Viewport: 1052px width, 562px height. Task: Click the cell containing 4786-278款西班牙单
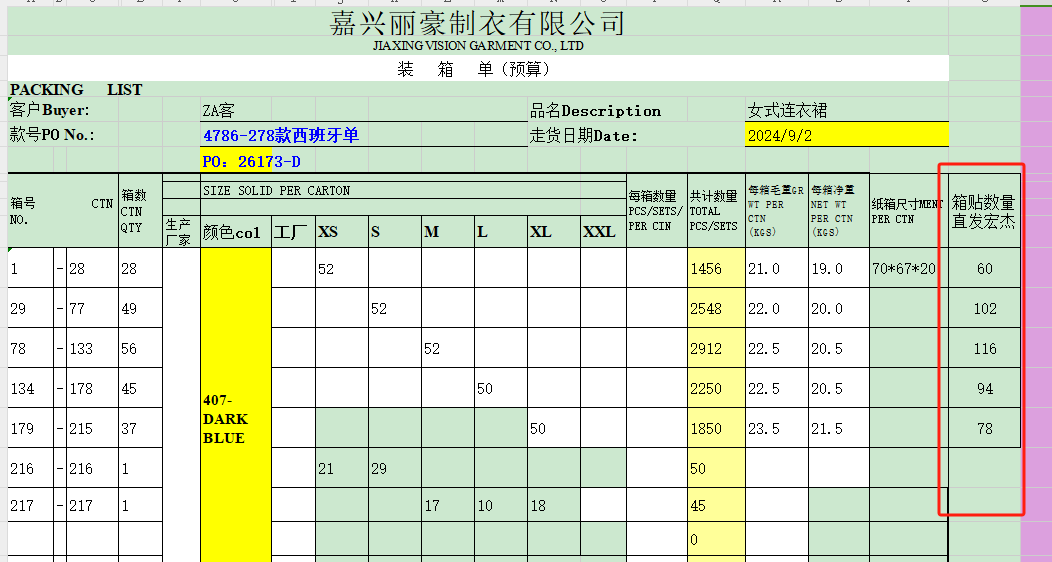(x=280, y=135)
